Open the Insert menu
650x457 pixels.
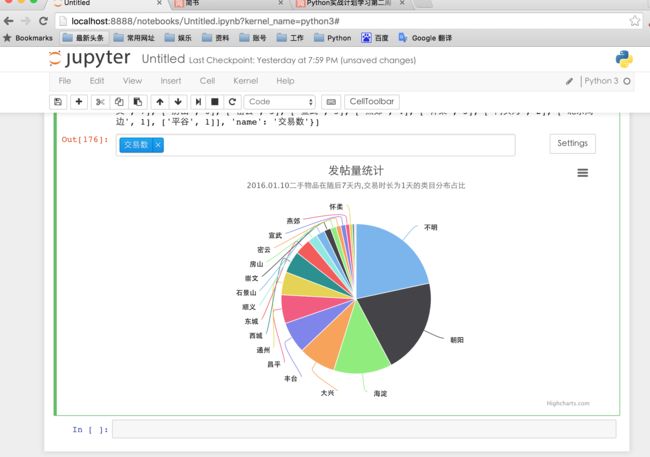171,81
